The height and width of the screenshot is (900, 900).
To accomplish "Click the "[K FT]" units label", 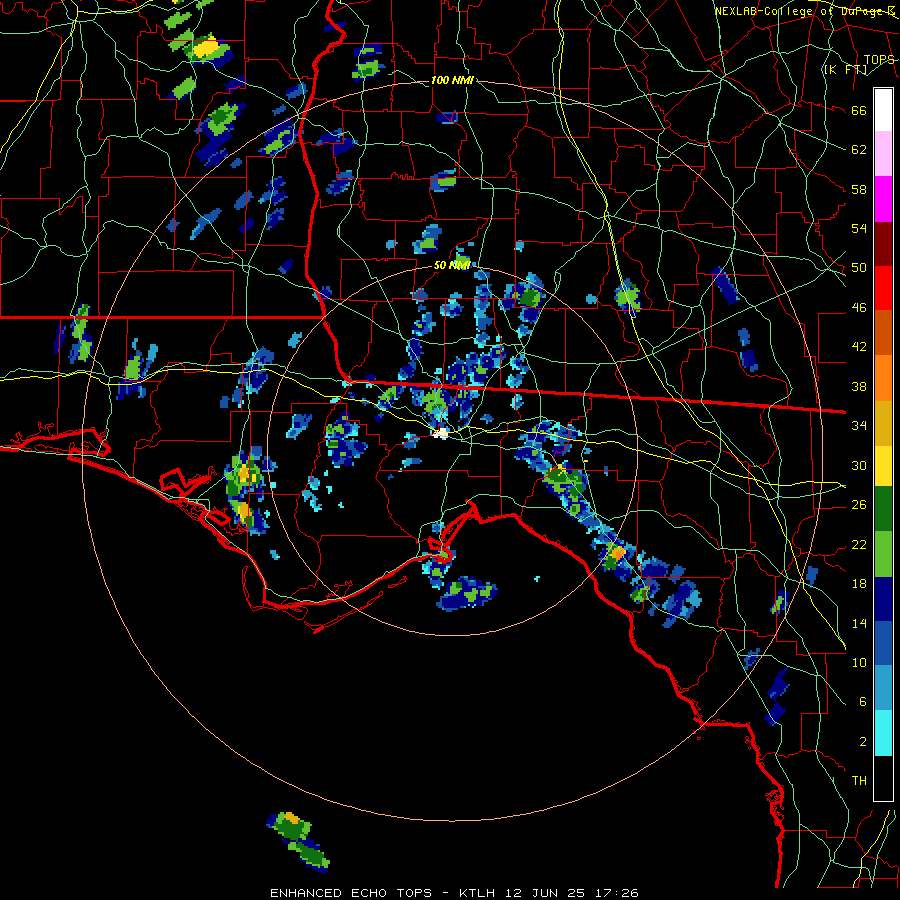I will point(845,69).
